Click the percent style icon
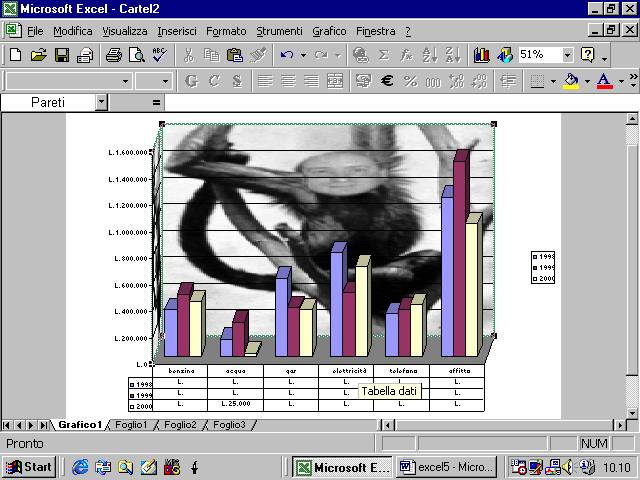640x480 pixels. (410, 81)
